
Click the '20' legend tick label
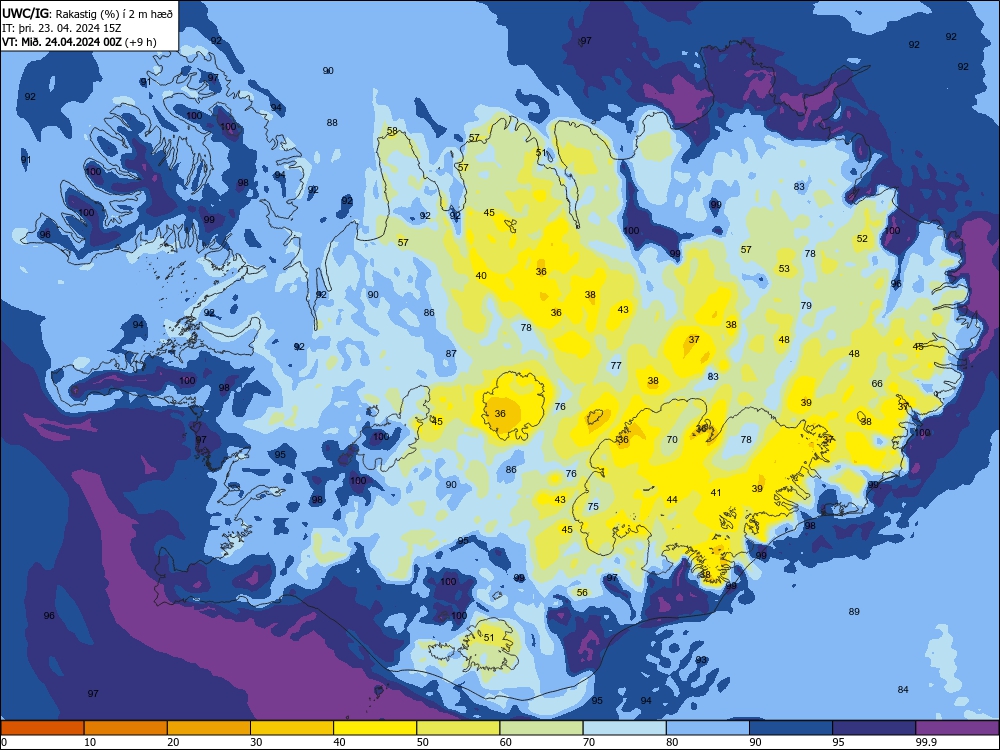[x=173, y=742]
